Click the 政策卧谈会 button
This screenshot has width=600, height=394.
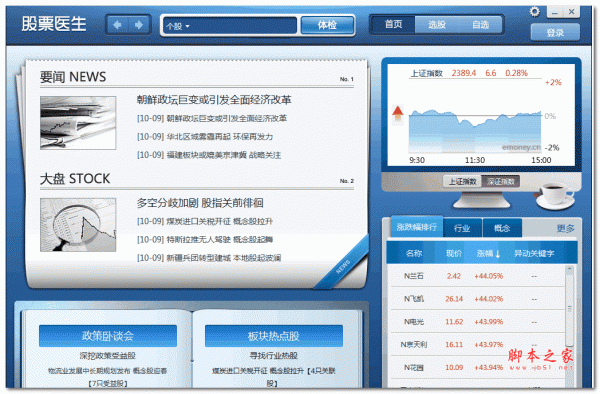(x=108, y=336)
